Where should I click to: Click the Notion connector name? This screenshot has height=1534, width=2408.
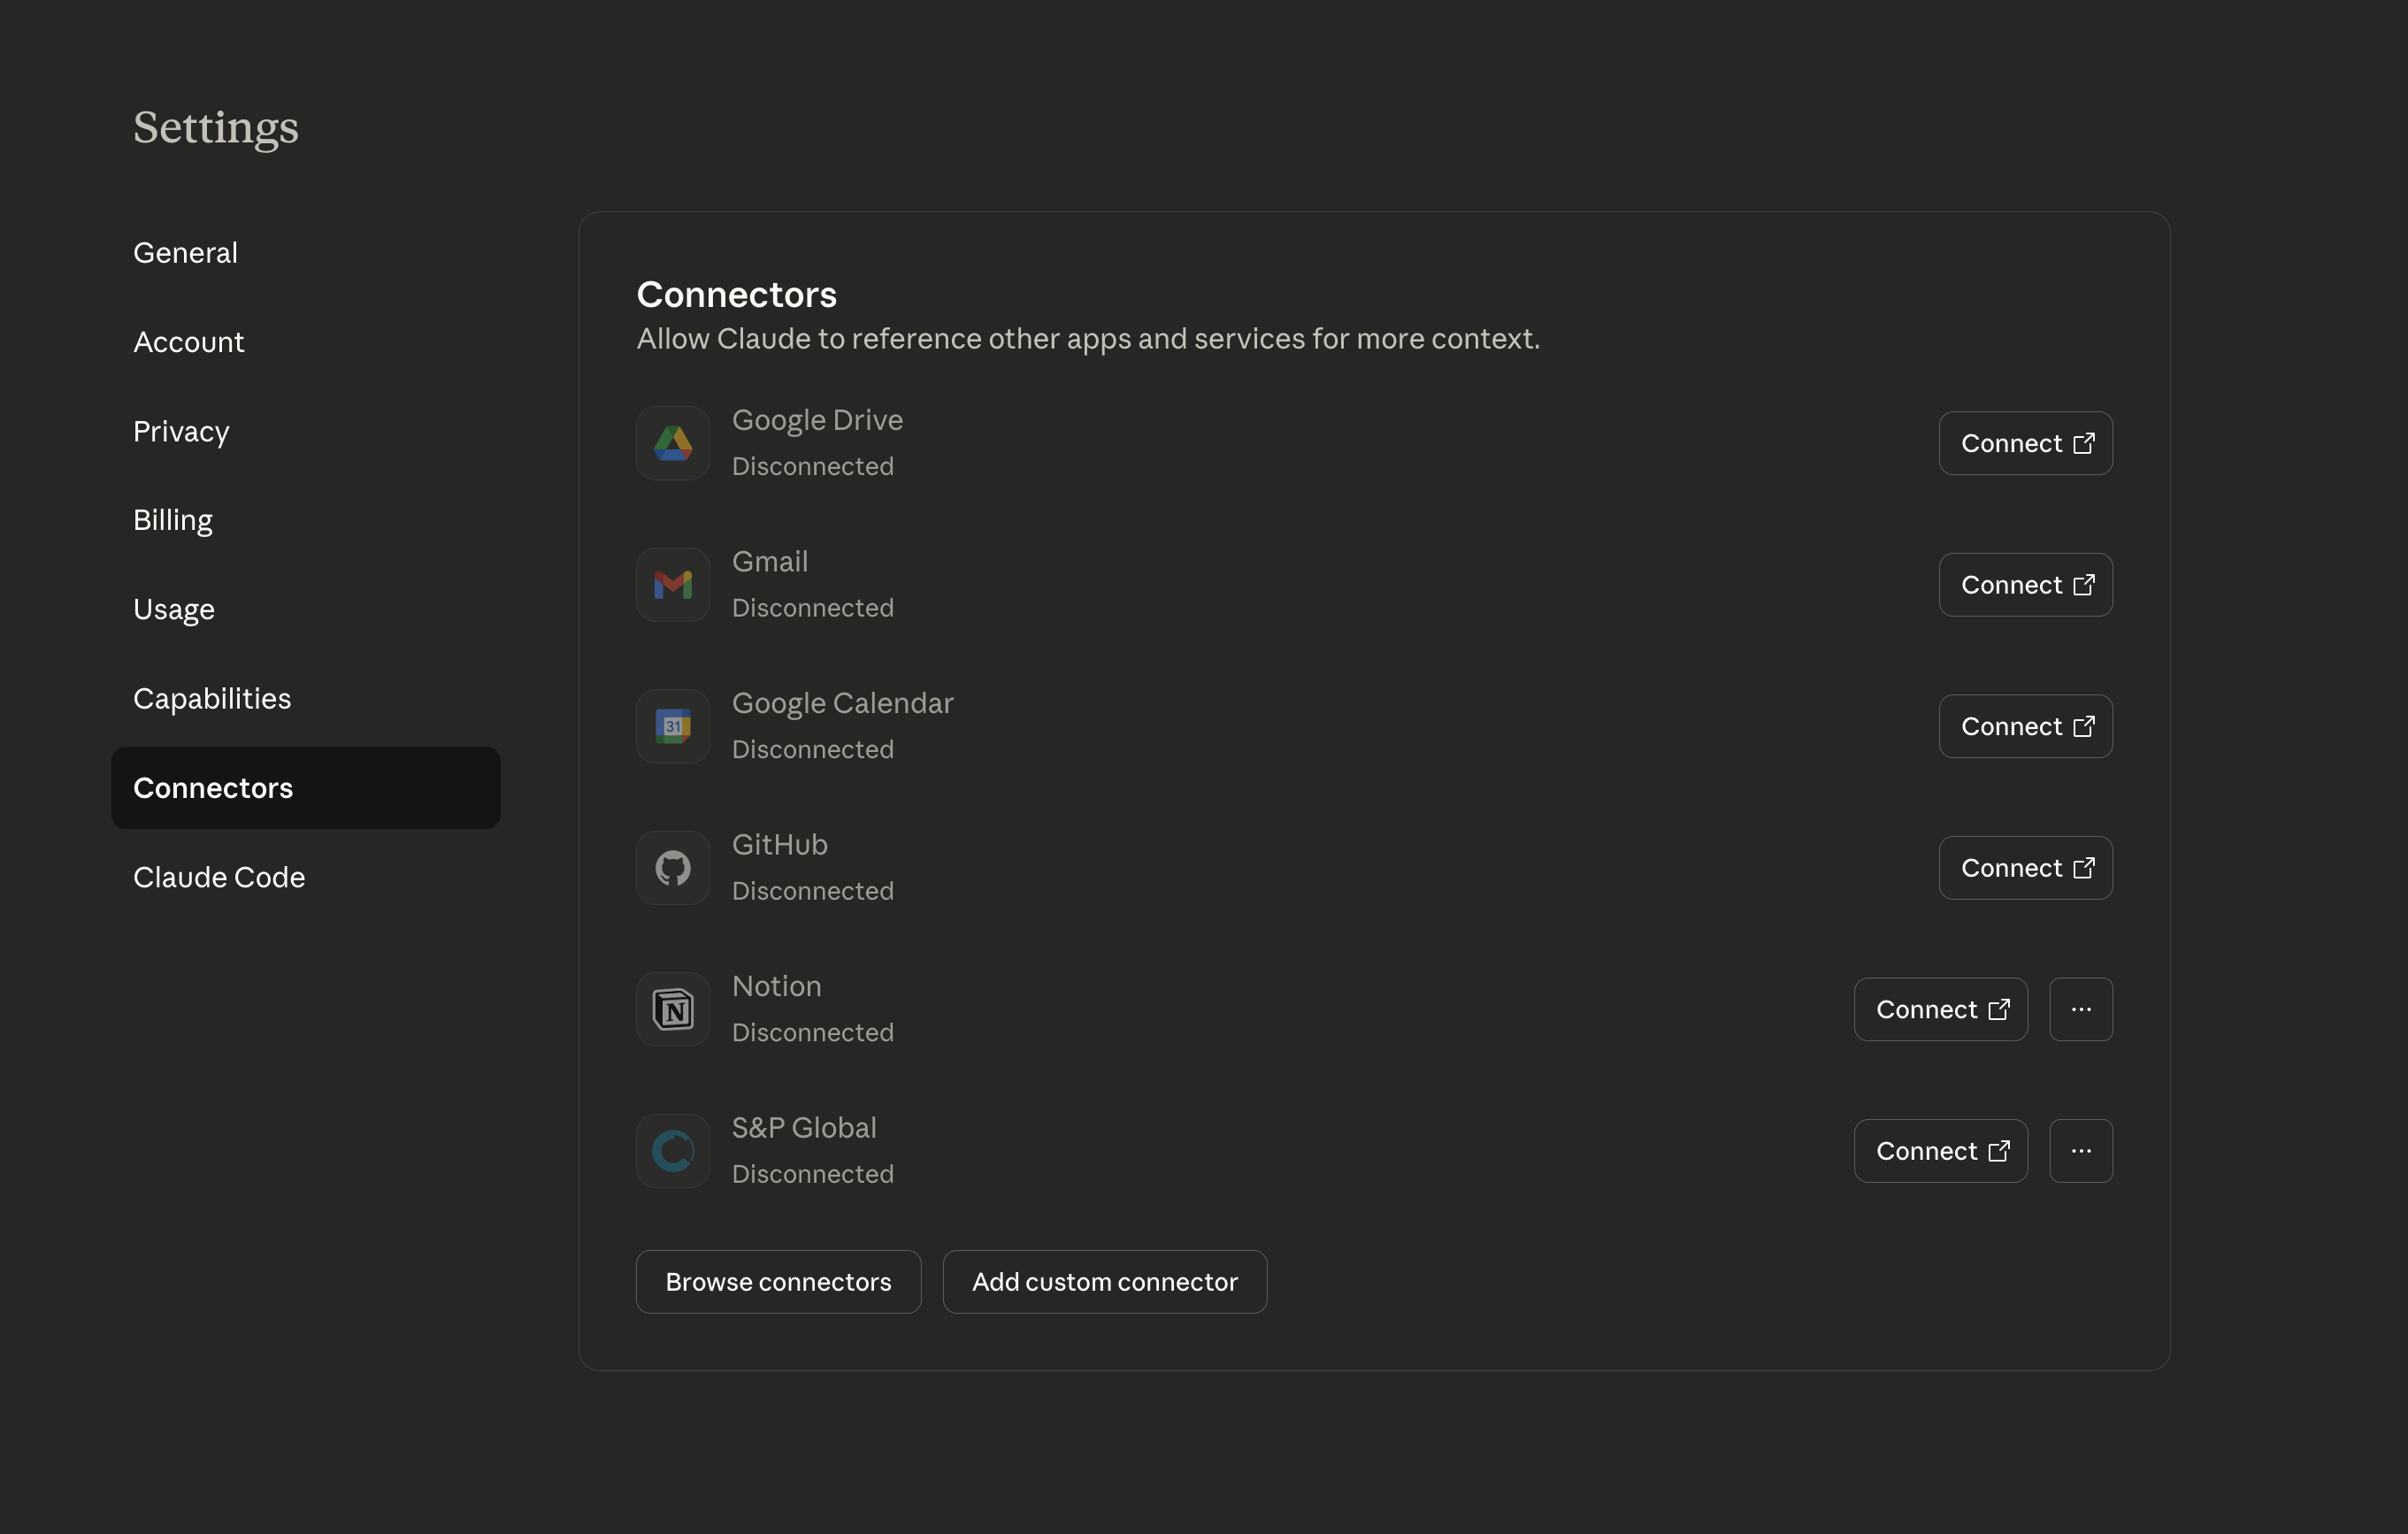click(x=777, y=986)
